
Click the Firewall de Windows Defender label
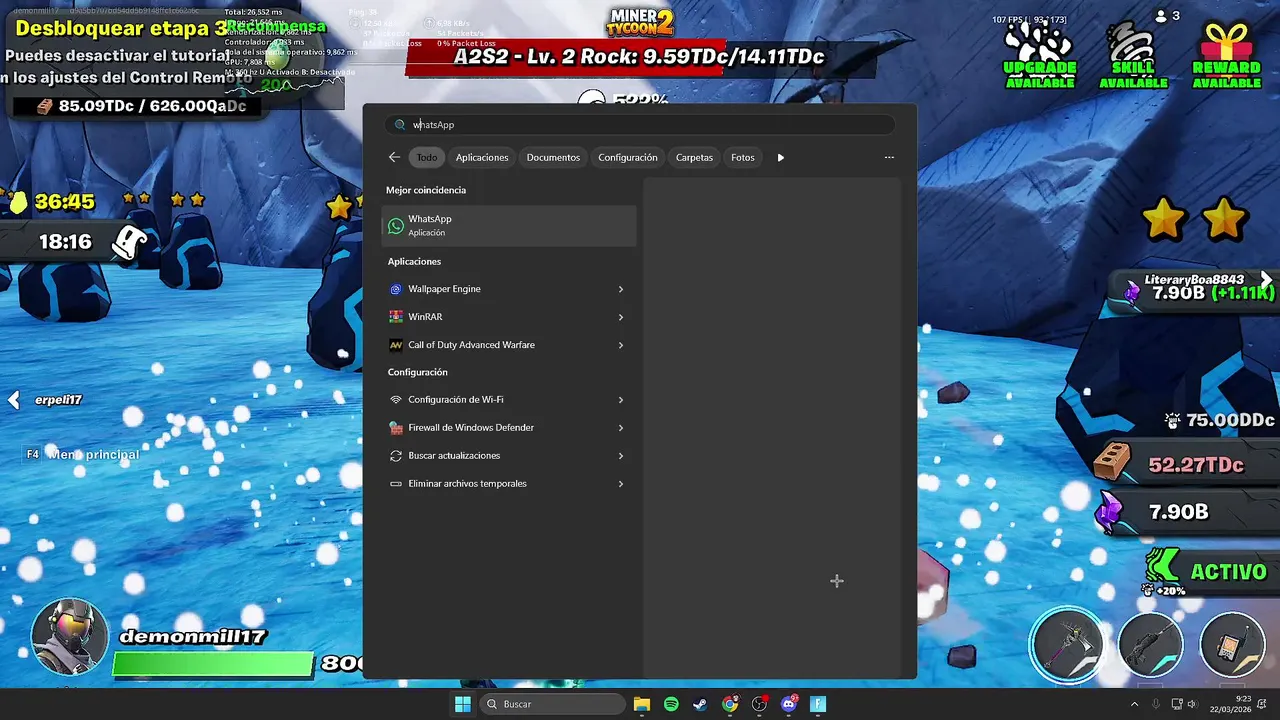[x=471, y=428]
